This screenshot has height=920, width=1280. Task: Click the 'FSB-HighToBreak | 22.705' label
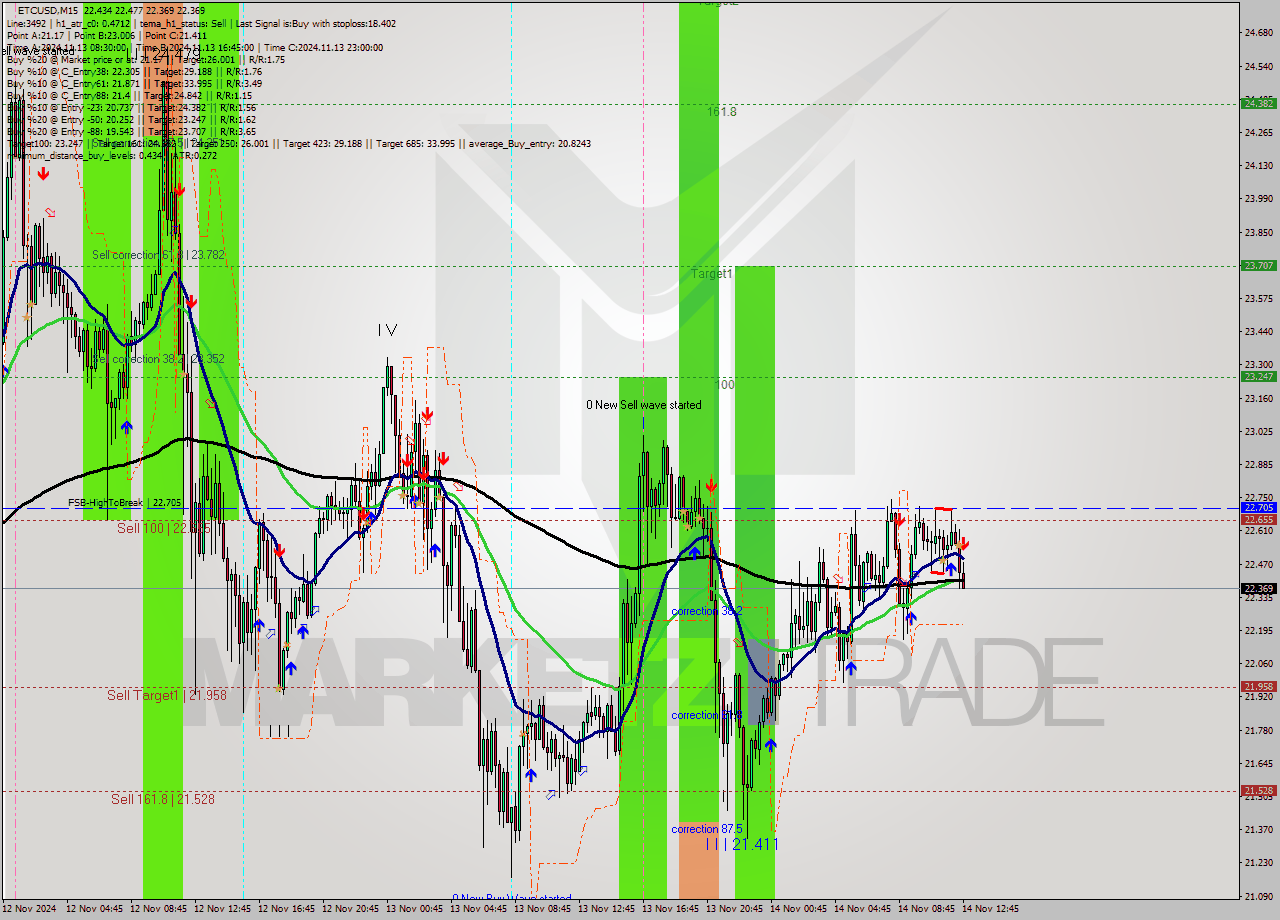tap(125, 503)
